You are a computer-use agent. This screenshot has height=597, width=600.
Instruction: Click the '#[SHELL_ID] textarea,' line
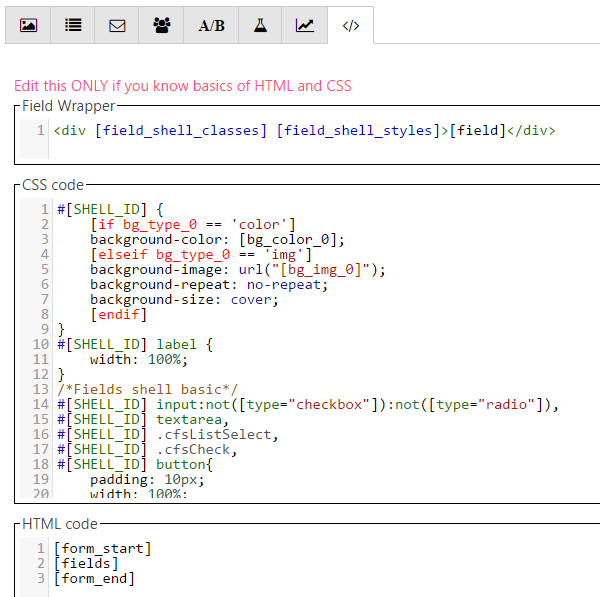pyautogui.click(x=143, y=419)
